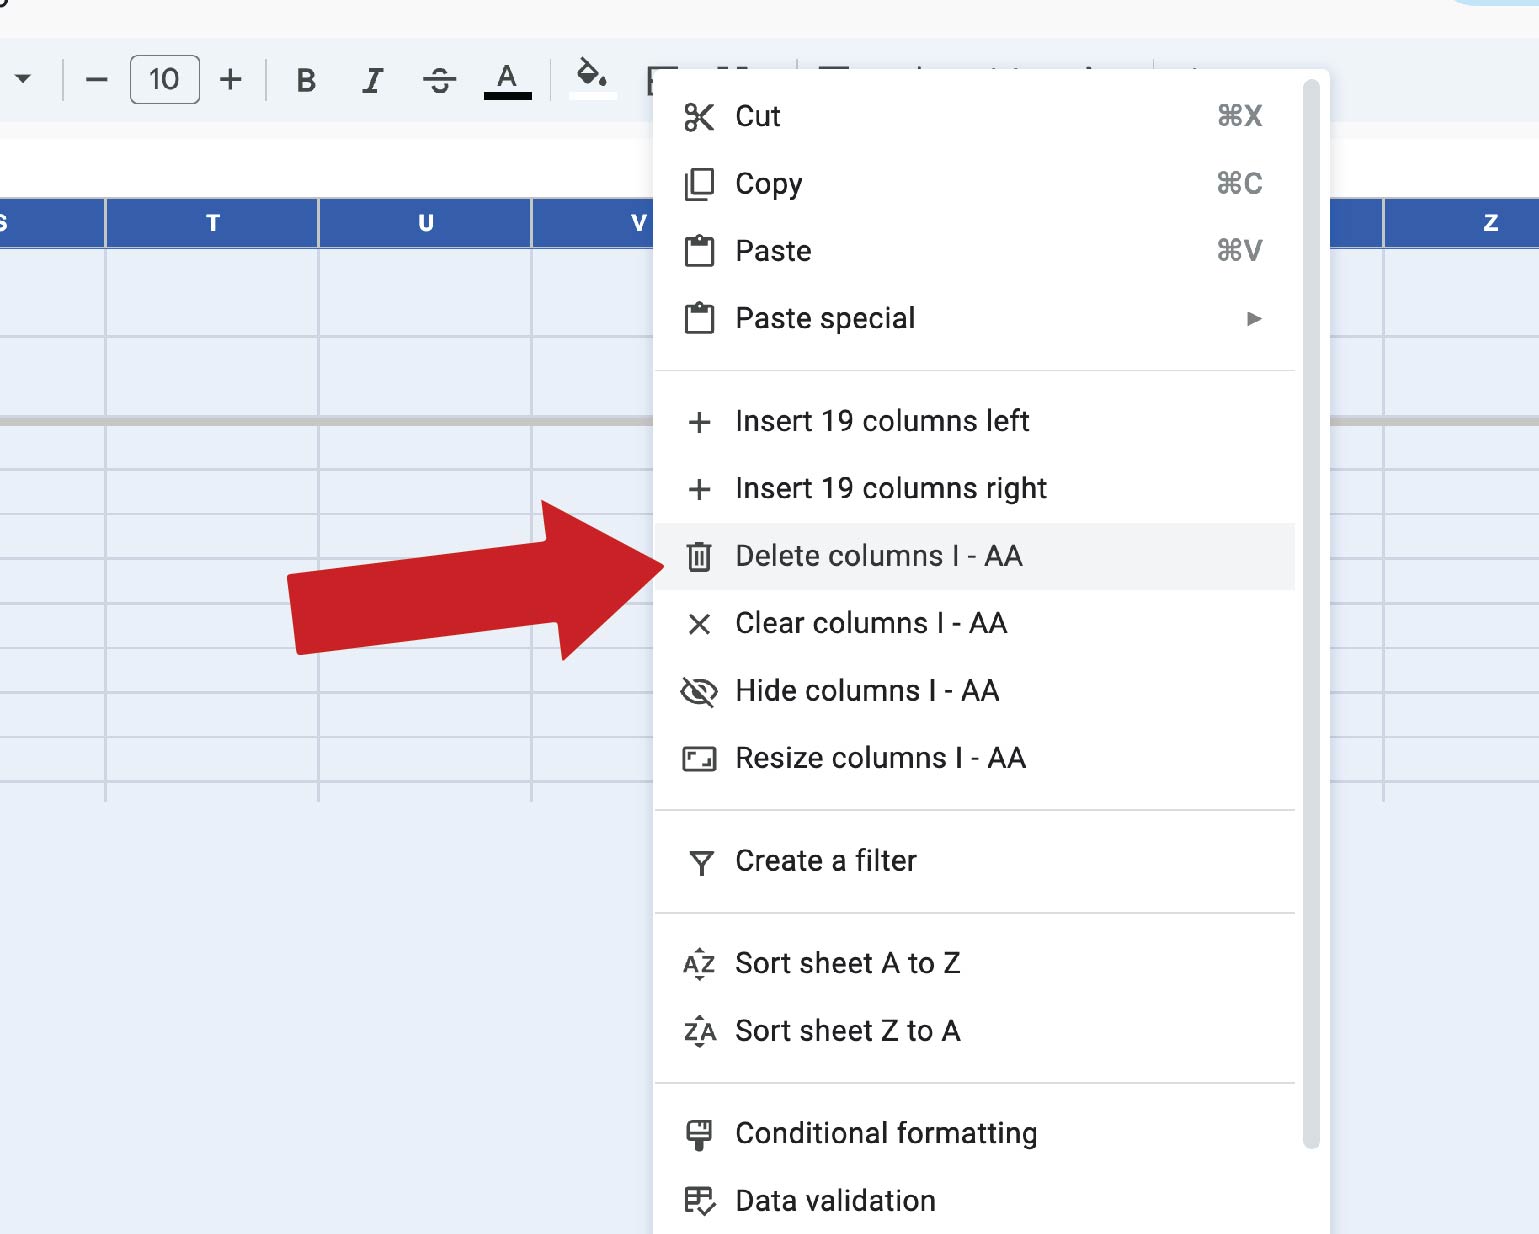1539x1234 pixels.
Task: Toggle strikethrough formatting
Action: pyautogui.click(x=439, y=80)
